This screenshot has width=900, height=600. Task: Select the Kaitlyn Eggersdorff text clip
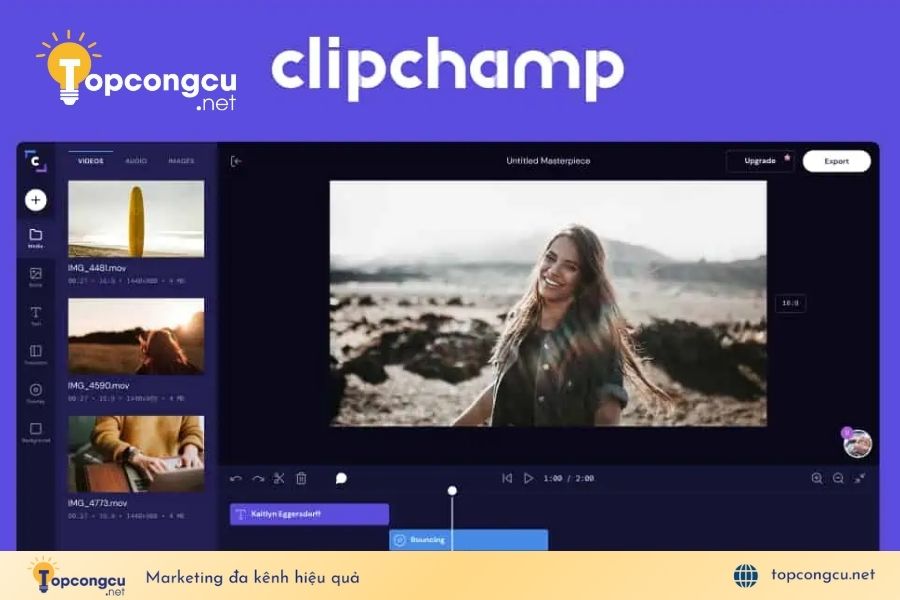[x=309, y=514]
